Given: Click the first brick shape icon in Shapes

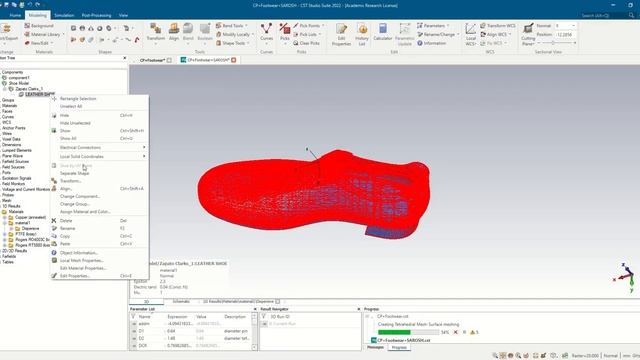Looking at the screenshot, I should click(x=73, y=29).
